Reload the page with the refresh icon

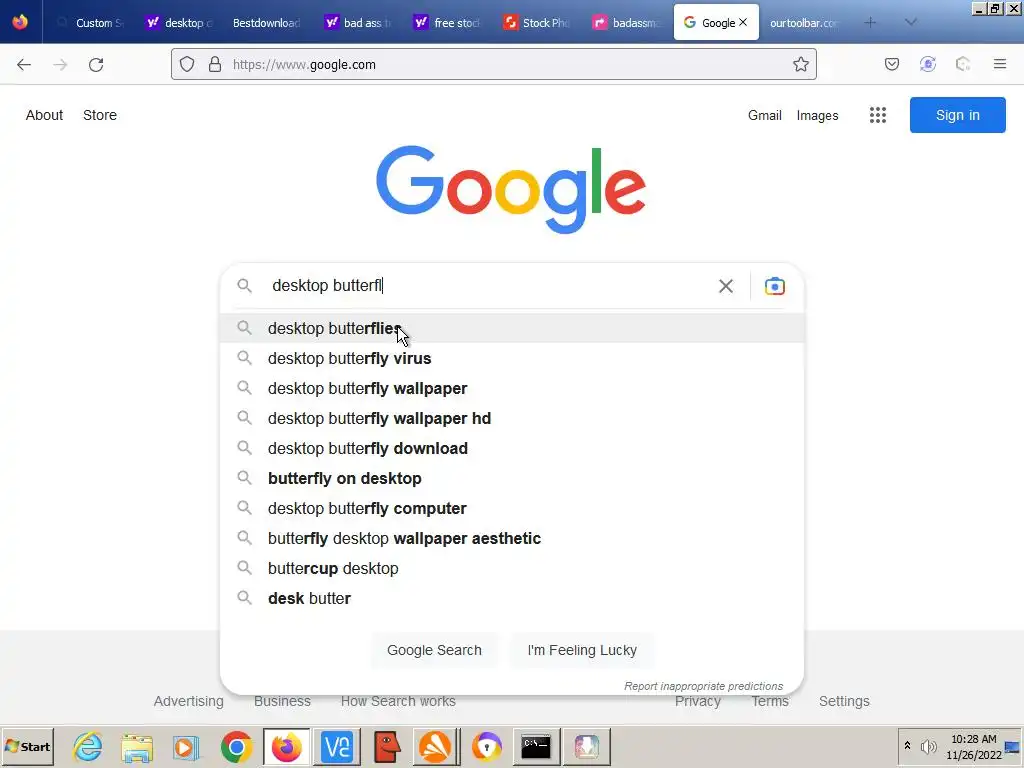[x=96, y=65]
